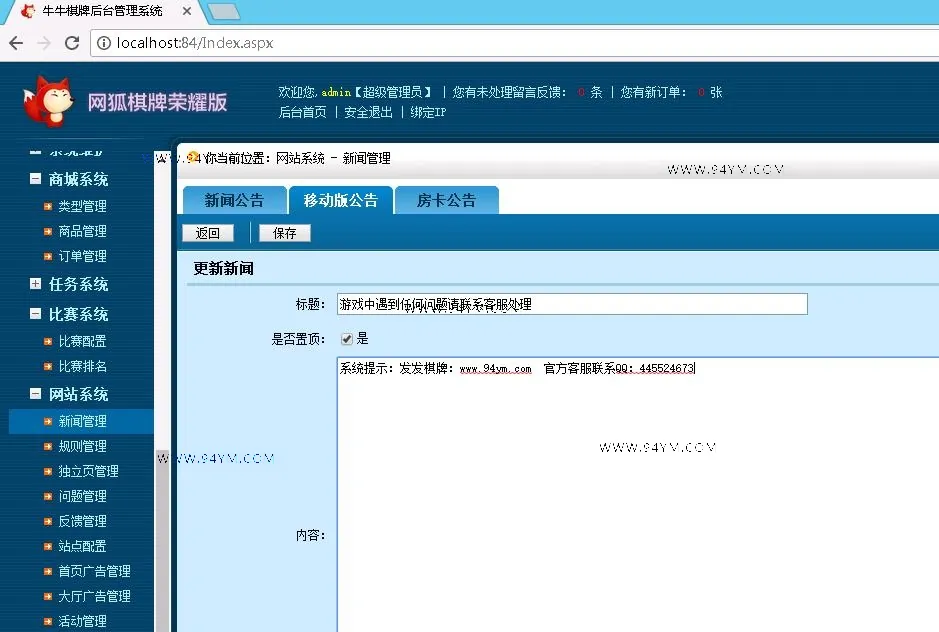The image size is (939, 632).
Task: Switch to the 新闻公告 tab
Action: point(234,200)
